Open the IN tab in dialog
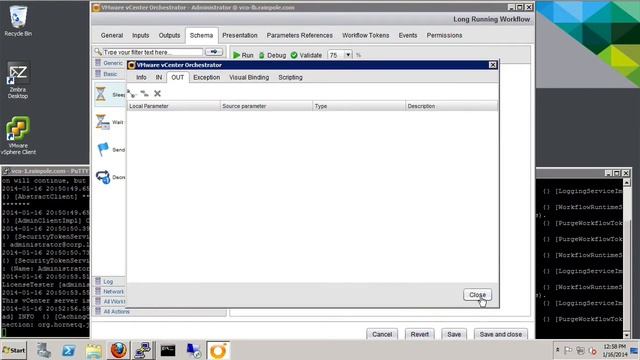 [x=159, y=78]
